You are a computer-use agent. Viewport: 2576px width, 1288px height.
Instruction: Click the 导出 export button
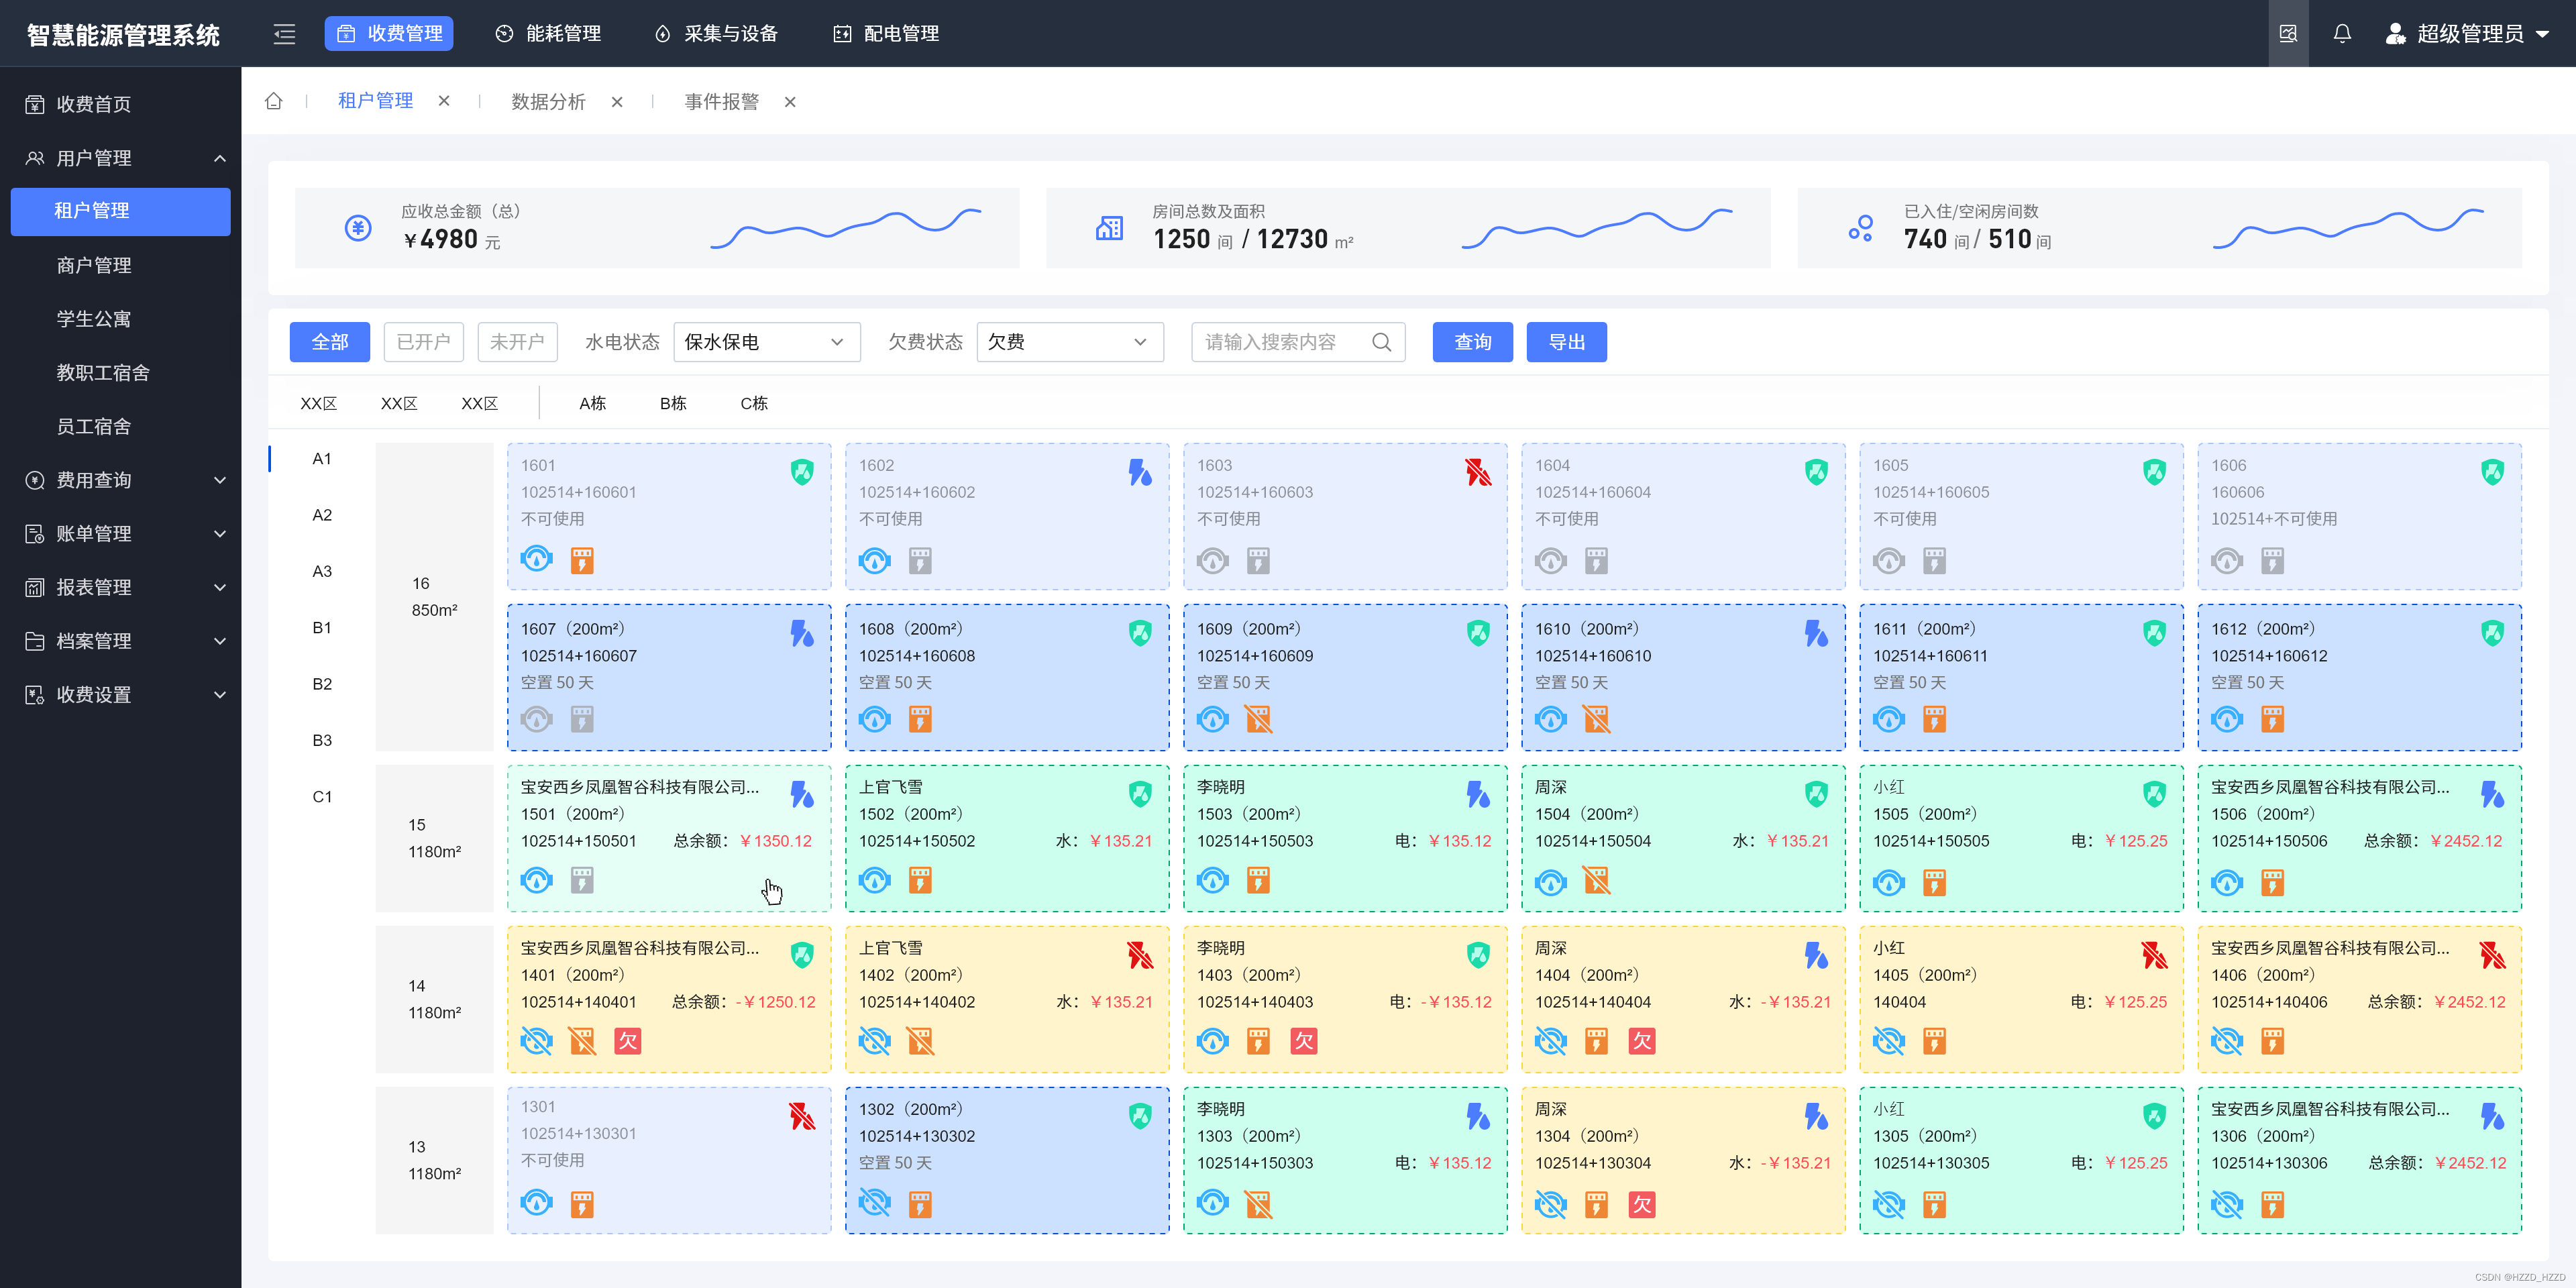point(1564,341)
